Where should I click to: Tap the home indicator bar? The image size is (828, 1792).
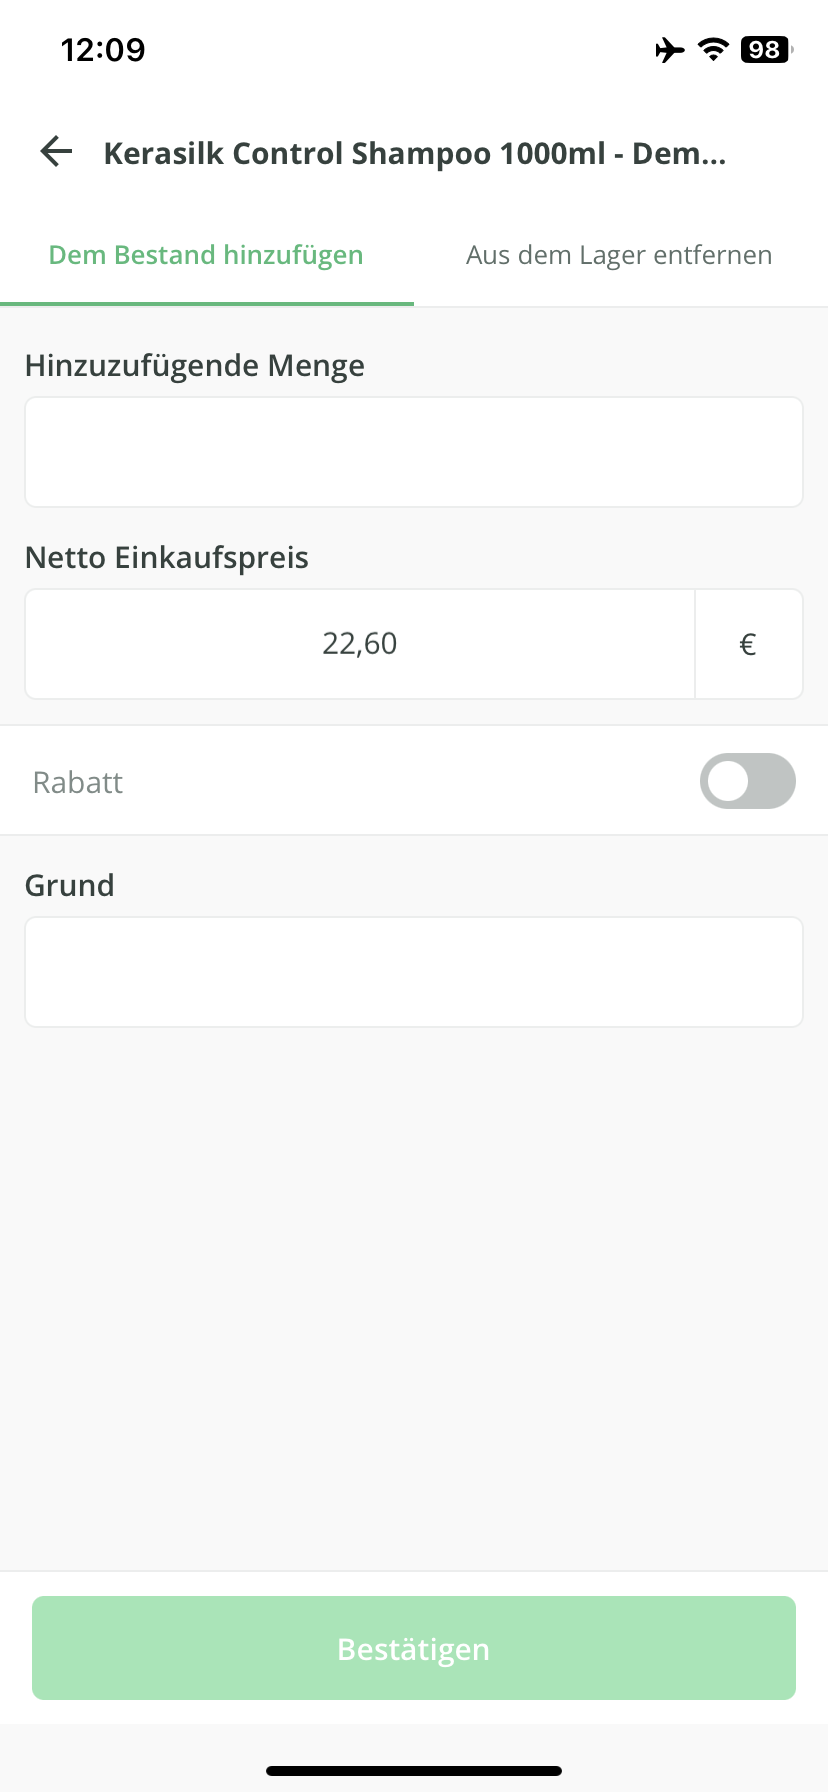(x=414, y=1770)
